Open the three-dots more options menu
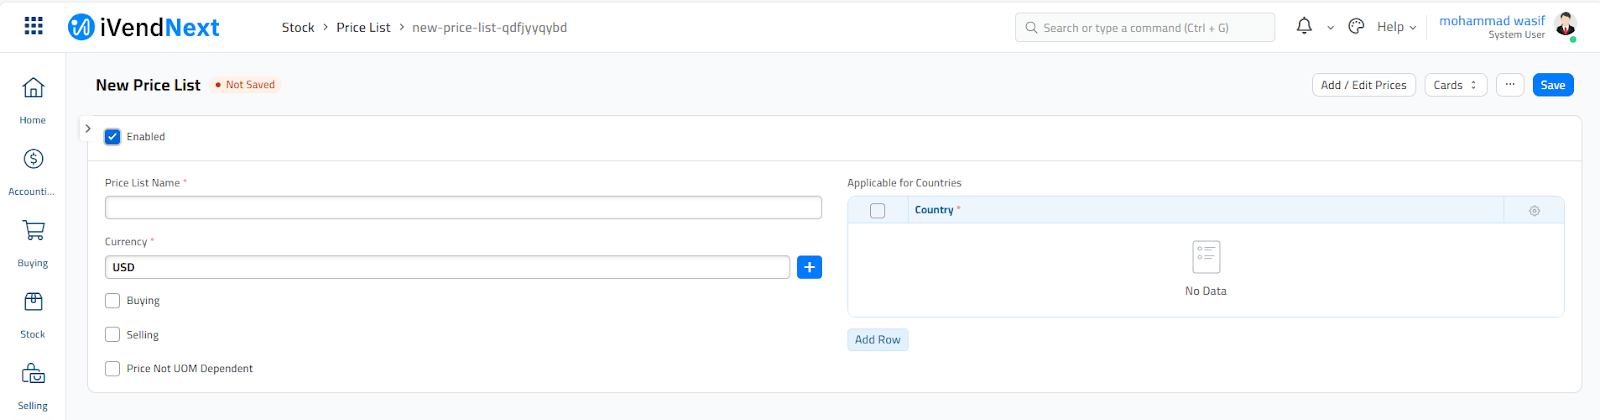The image size is (1600, 420). coord(1510,85)
